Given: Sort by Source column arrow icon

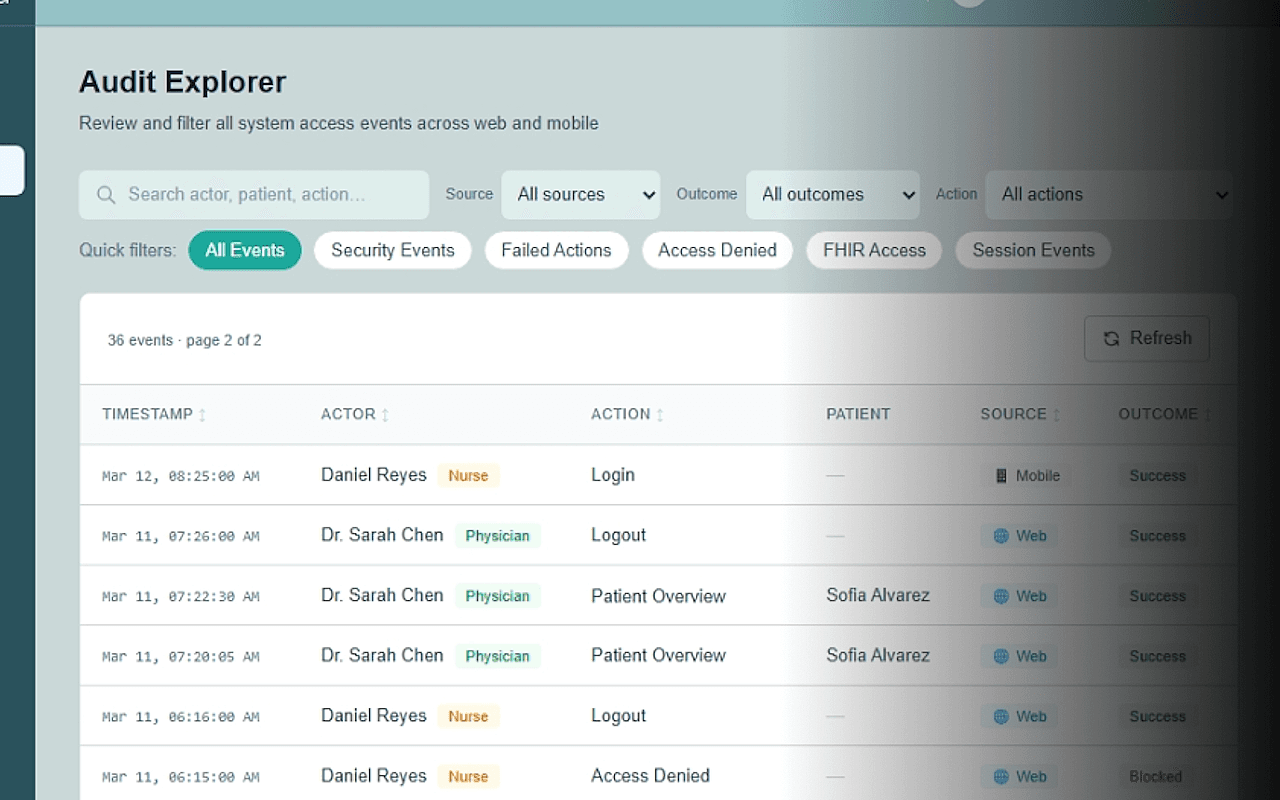Looking at the screenshot, I should (x=1057, y=415).
